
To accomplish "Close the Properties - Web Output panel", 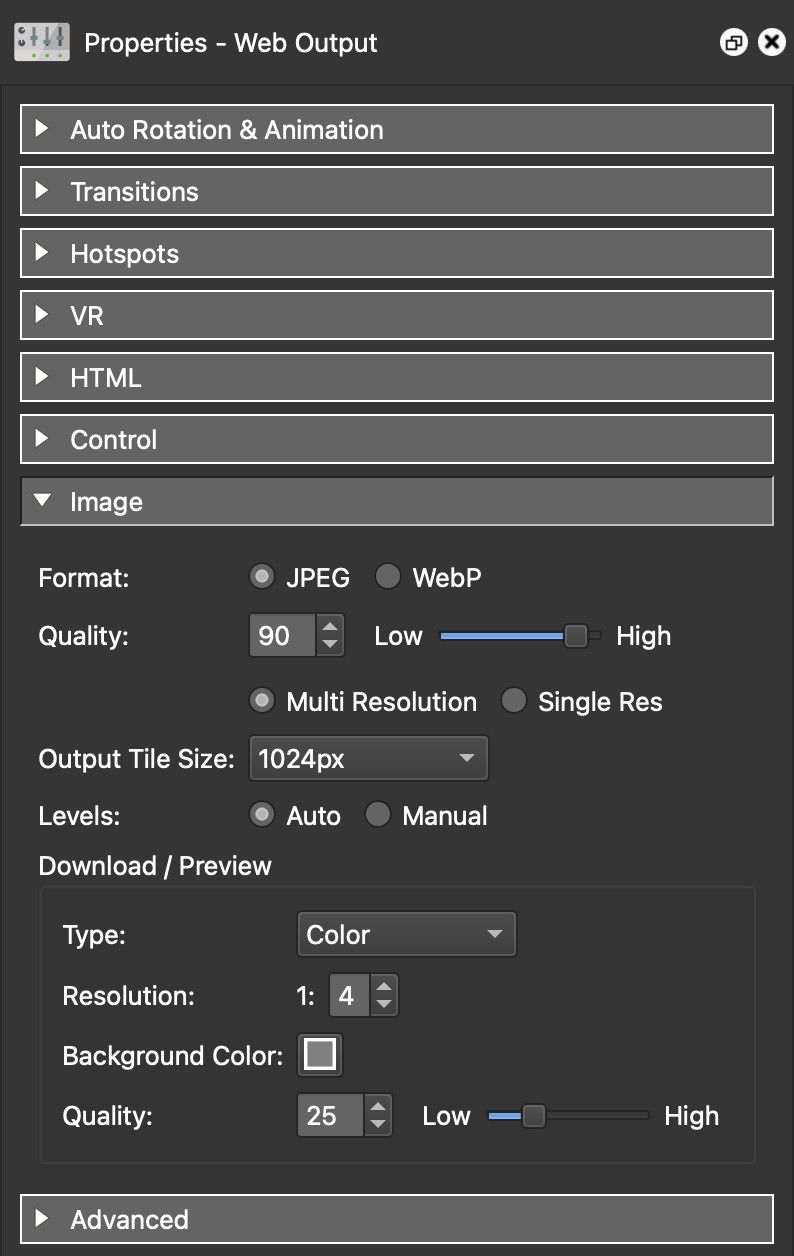I will pyautogui.click(x=771, y=43).
